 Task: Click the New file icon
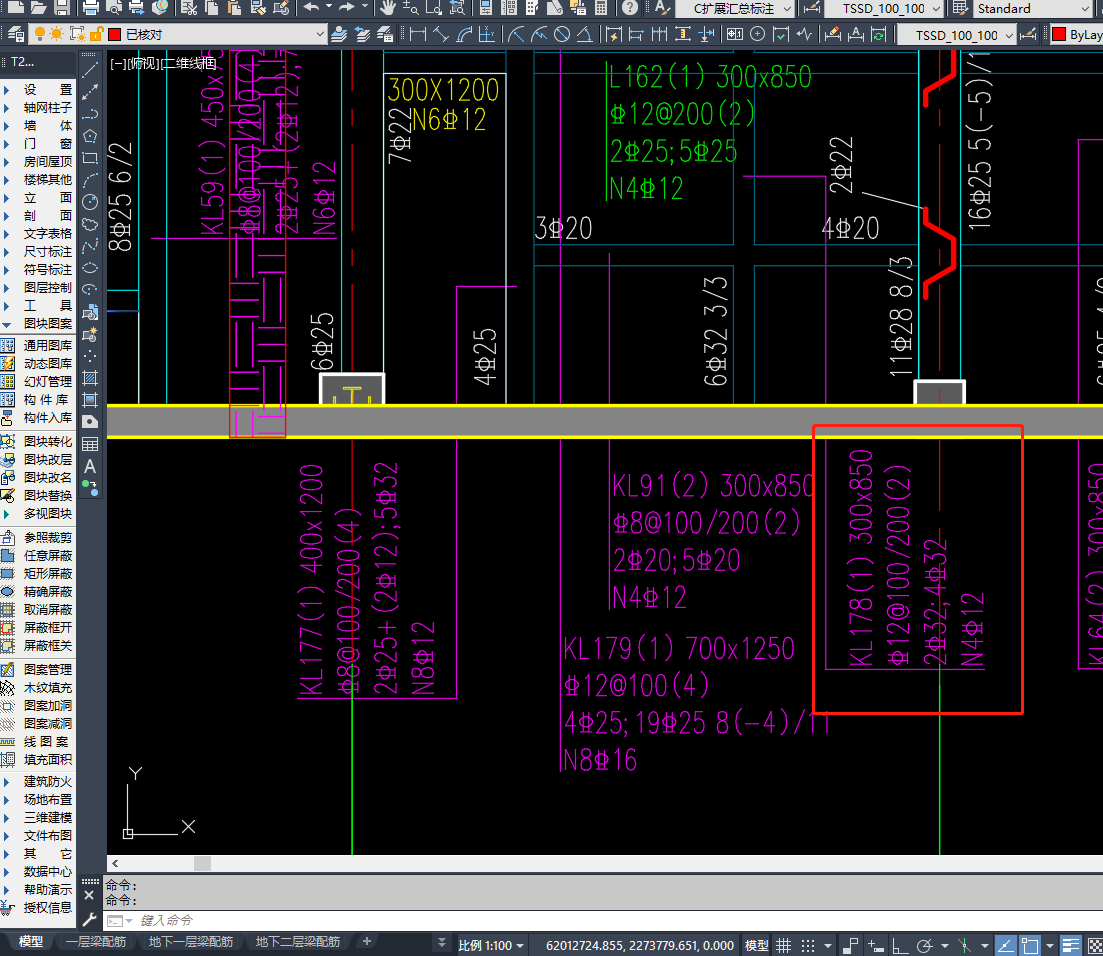[x=15, y=8]
